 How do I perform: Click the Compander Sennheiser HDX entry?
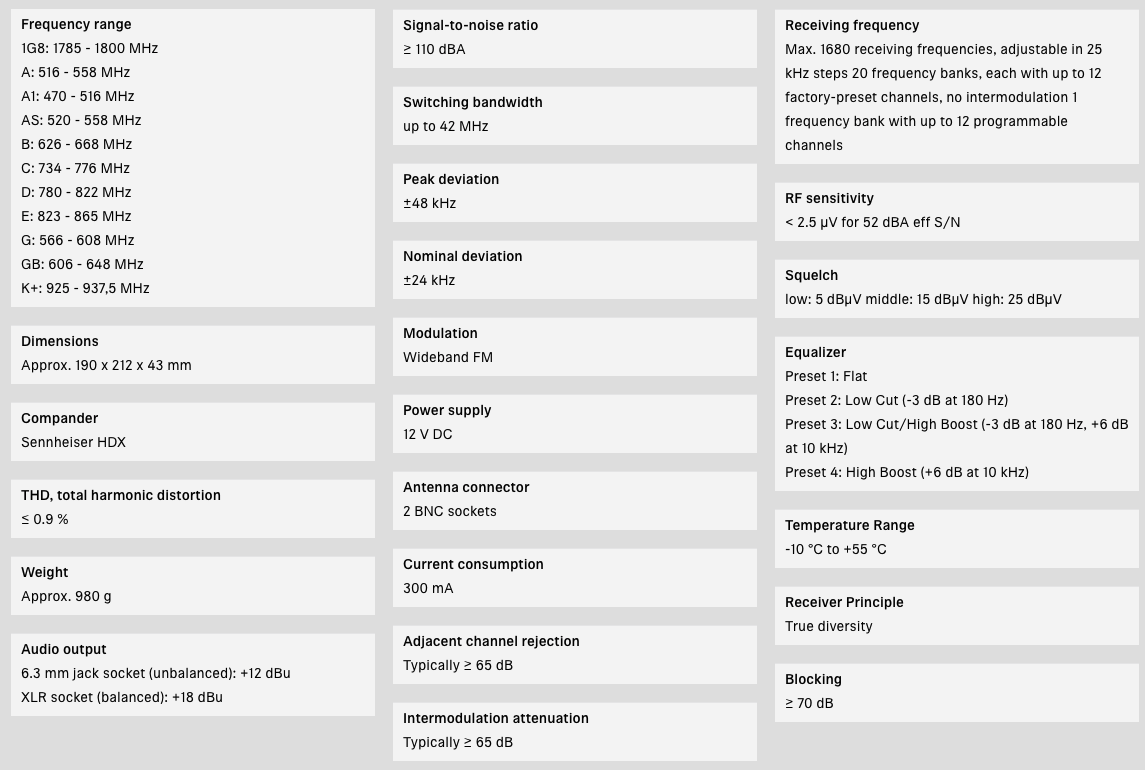click(74, 442)
